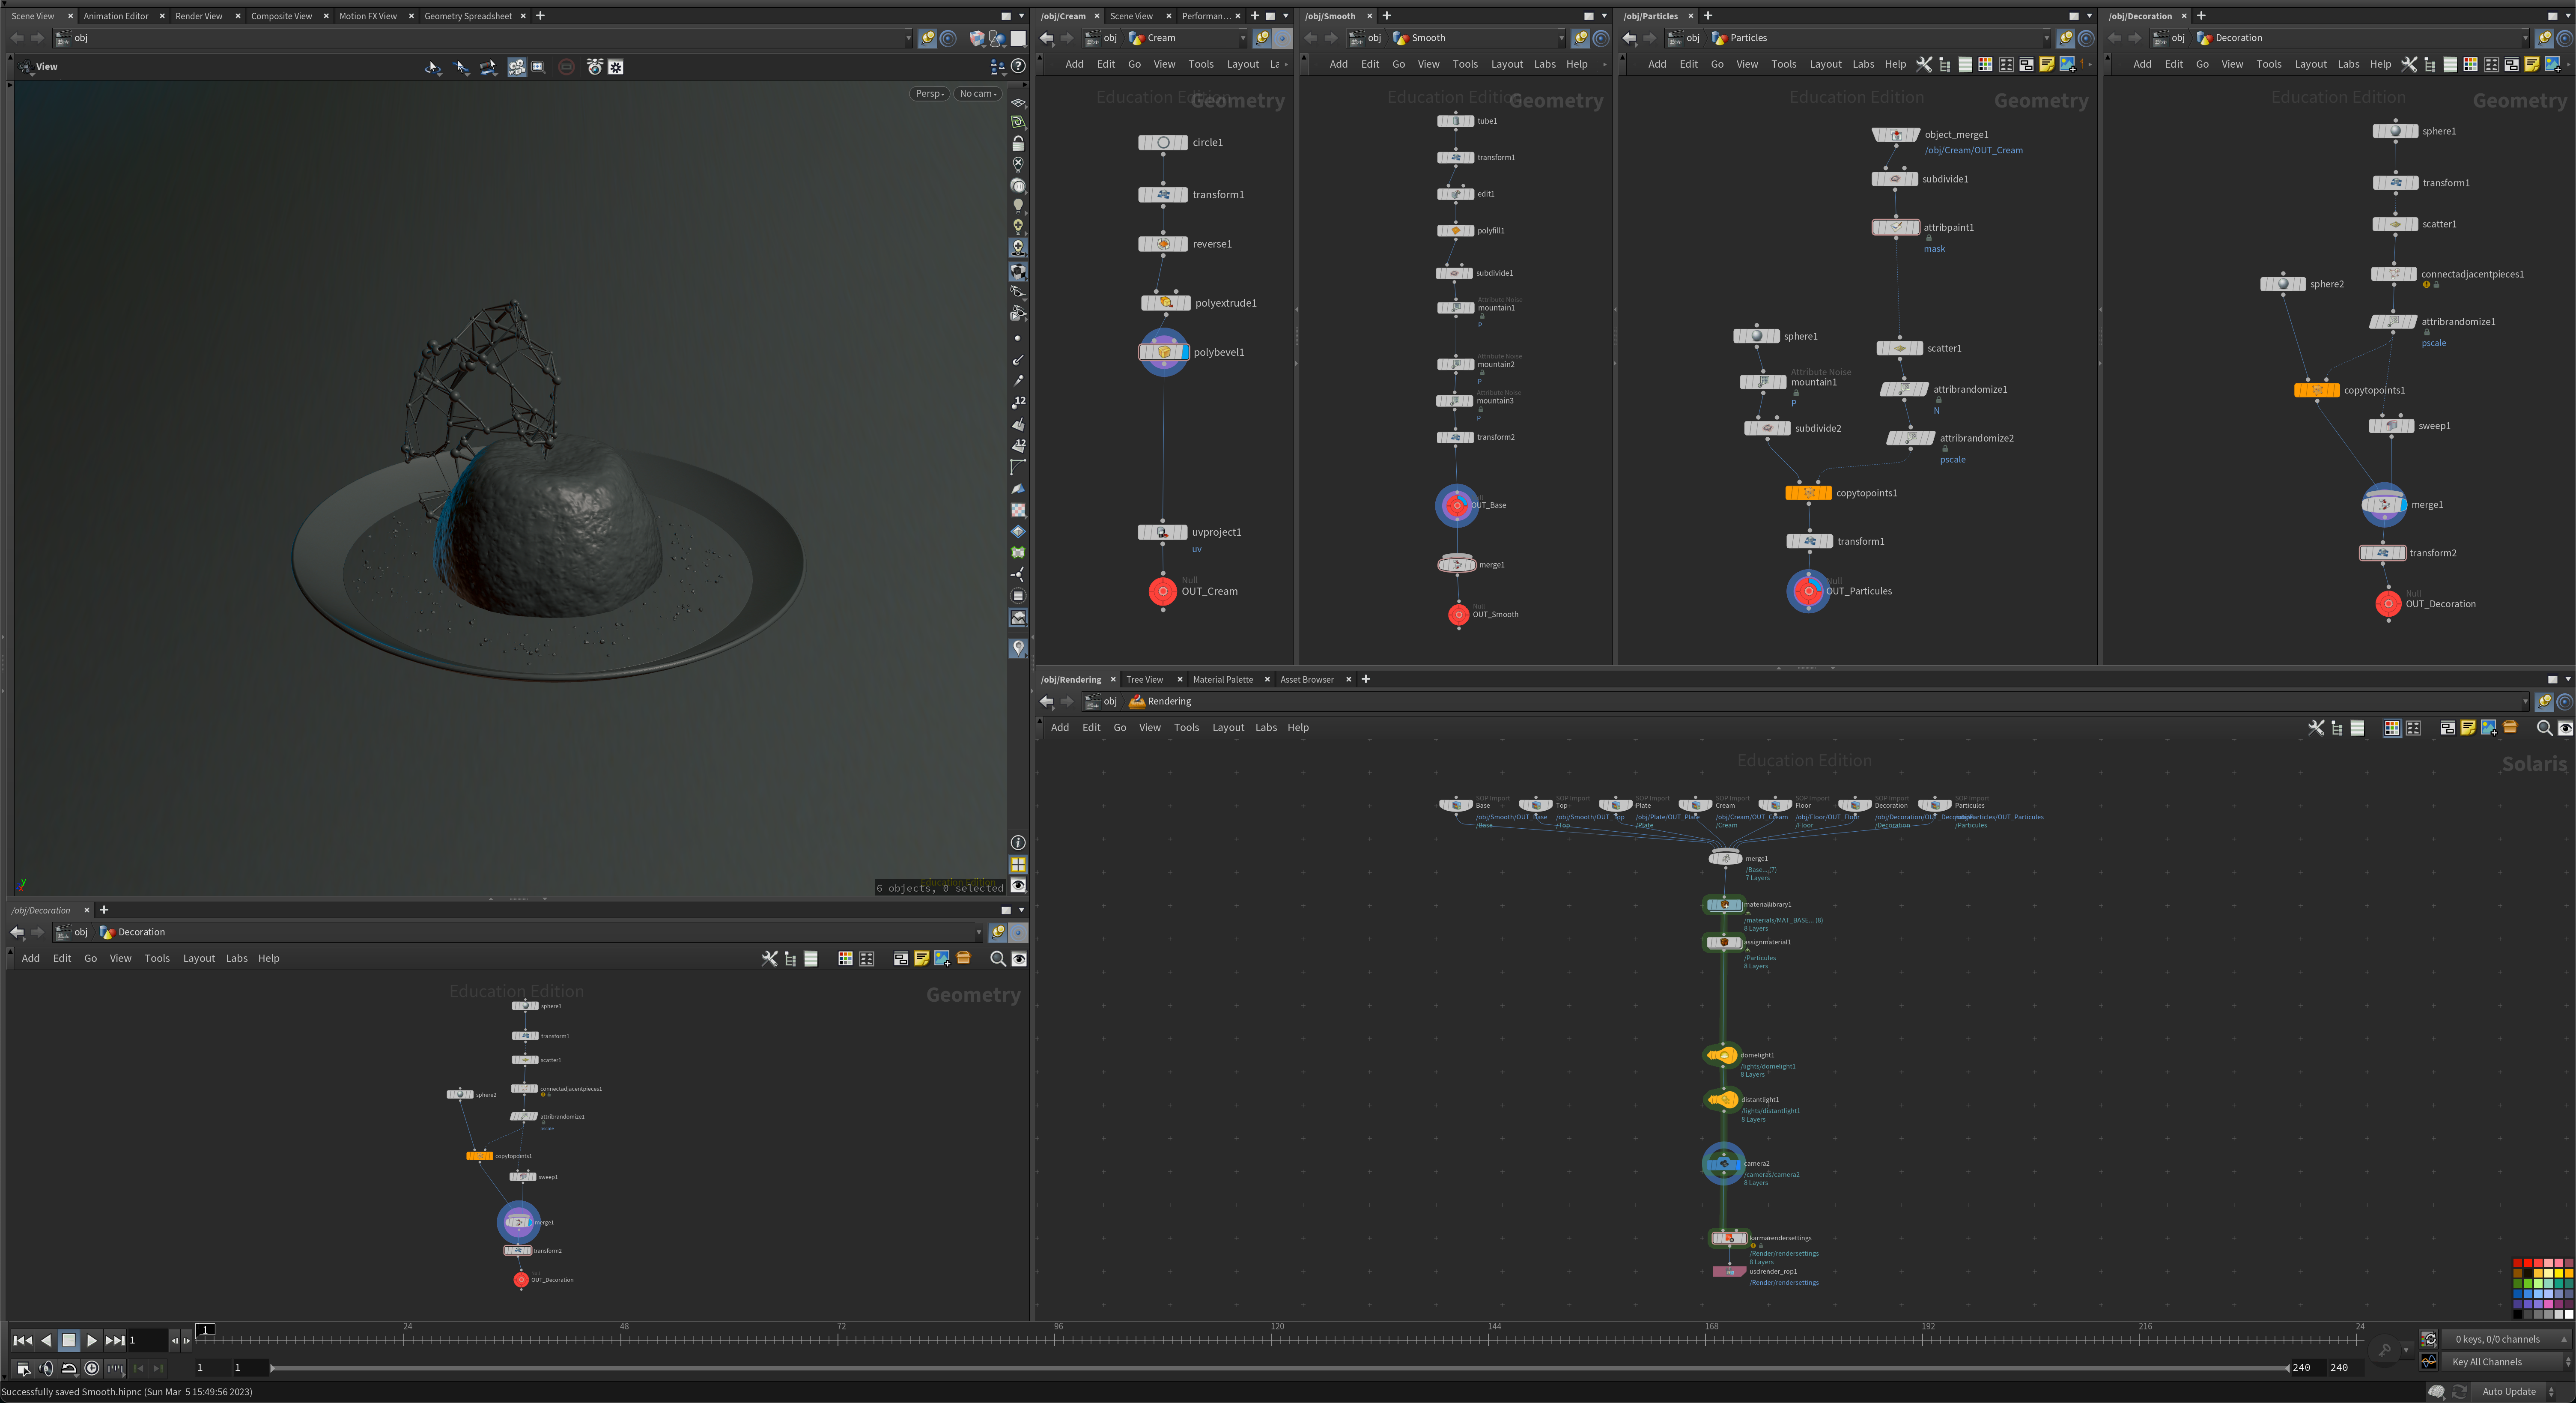Viewport: 2576px width, 1403px height.
Task: Open the Add menu in Cream network
Action: tap(1074, 64)
